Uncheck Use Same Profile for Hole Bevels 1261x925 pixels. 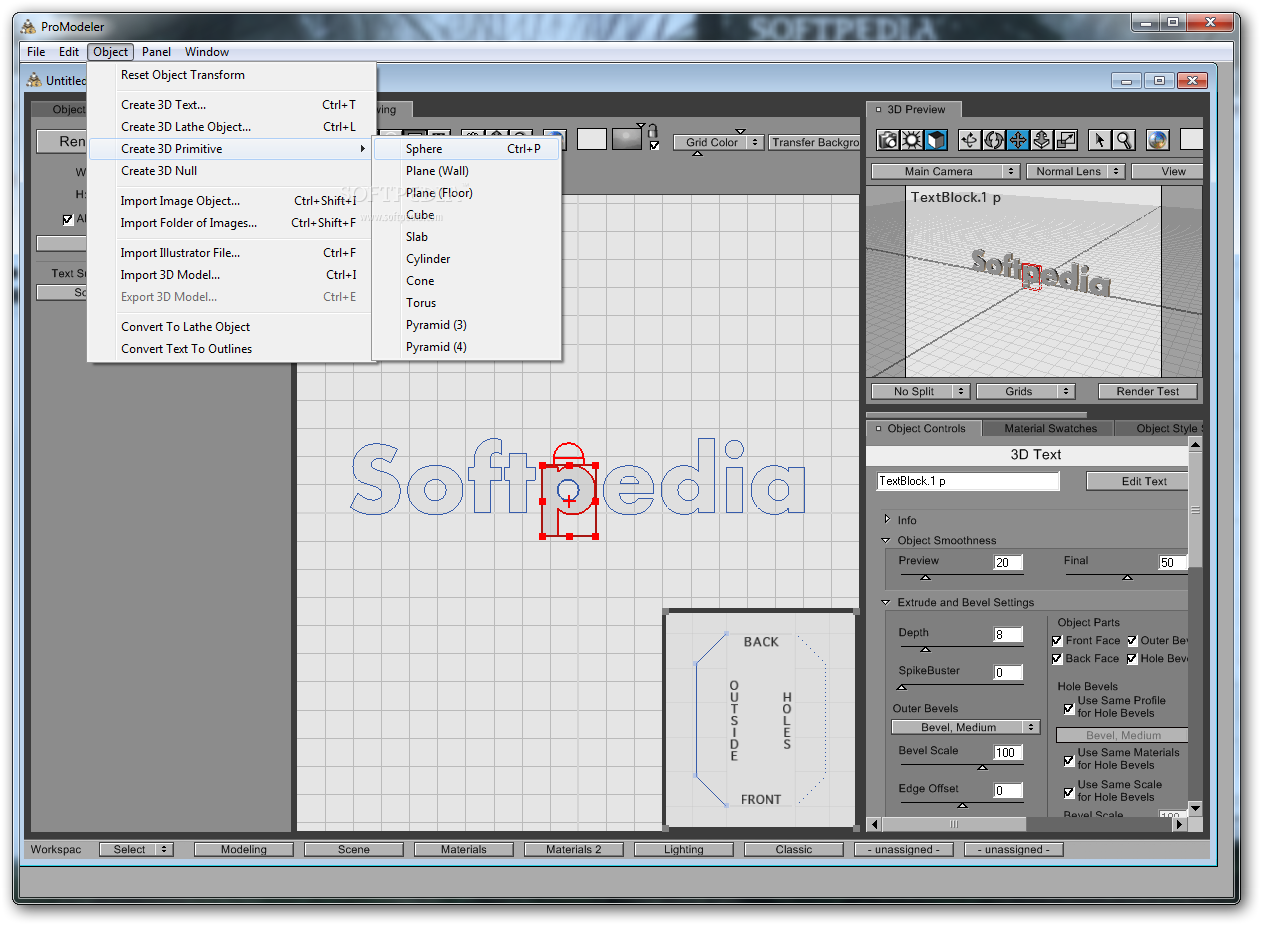(1069, 708)
